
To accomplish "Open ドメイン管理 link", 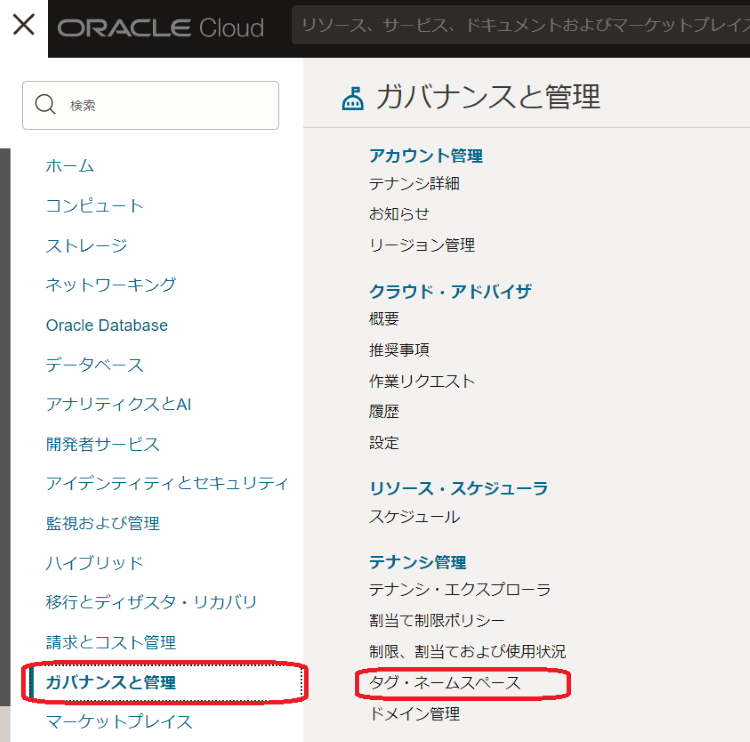I will click(x=414, y=714).
